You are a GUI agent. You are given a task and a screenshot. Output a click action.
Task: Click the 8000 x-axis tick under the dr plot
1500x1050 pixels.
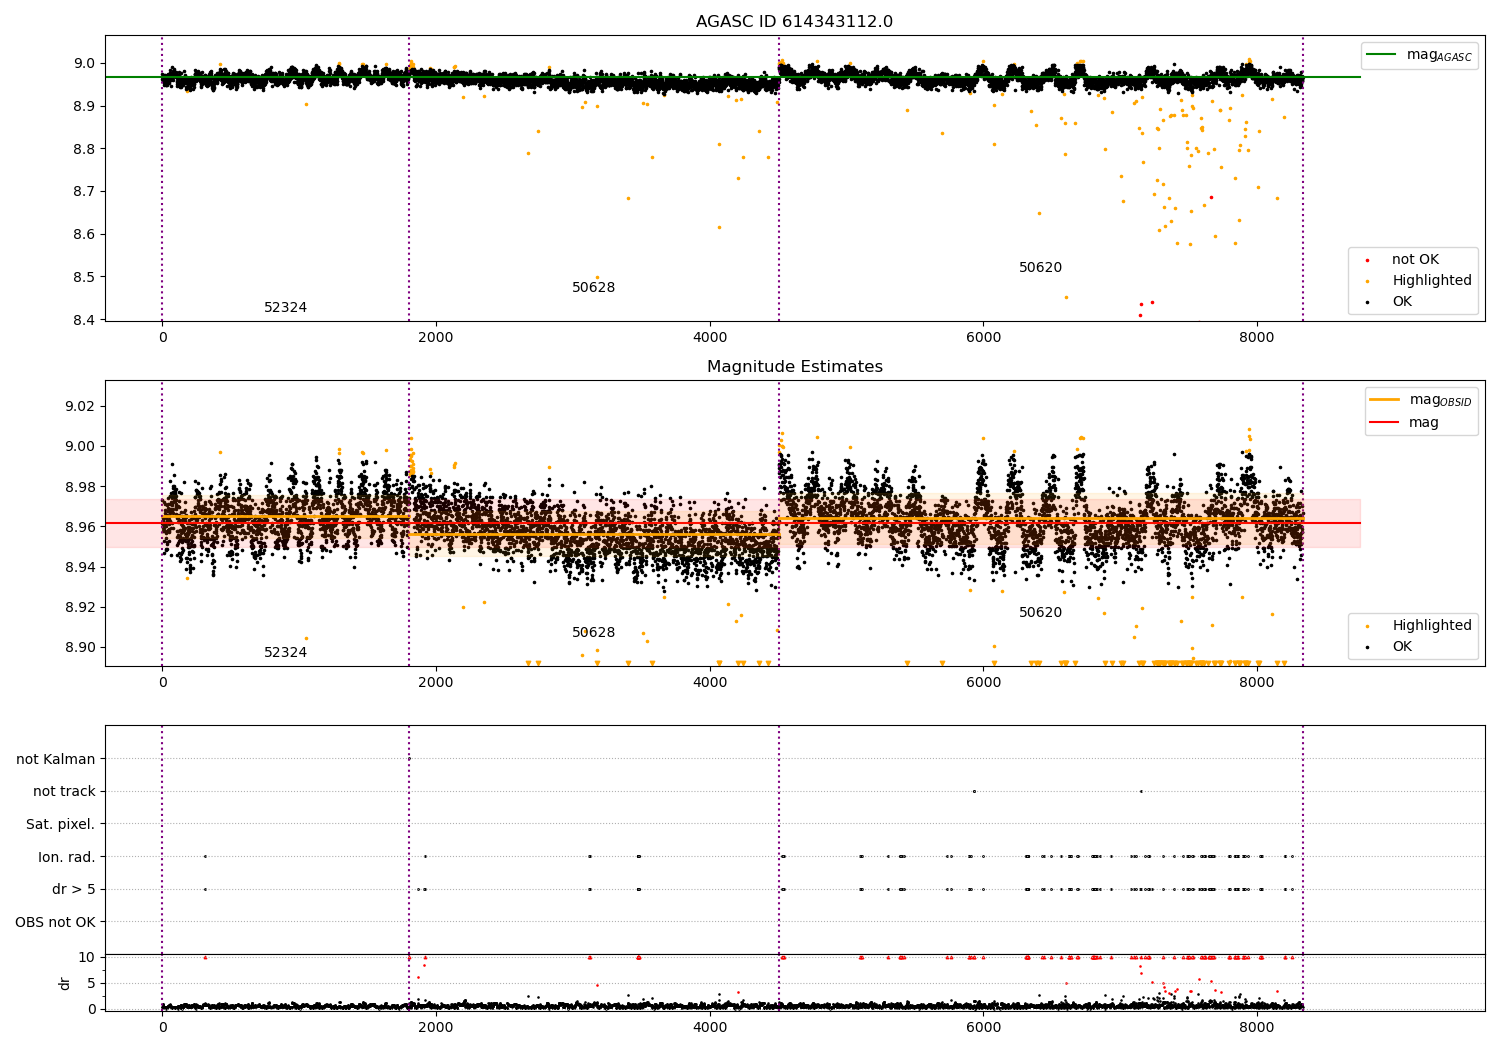(1257, 1028)
